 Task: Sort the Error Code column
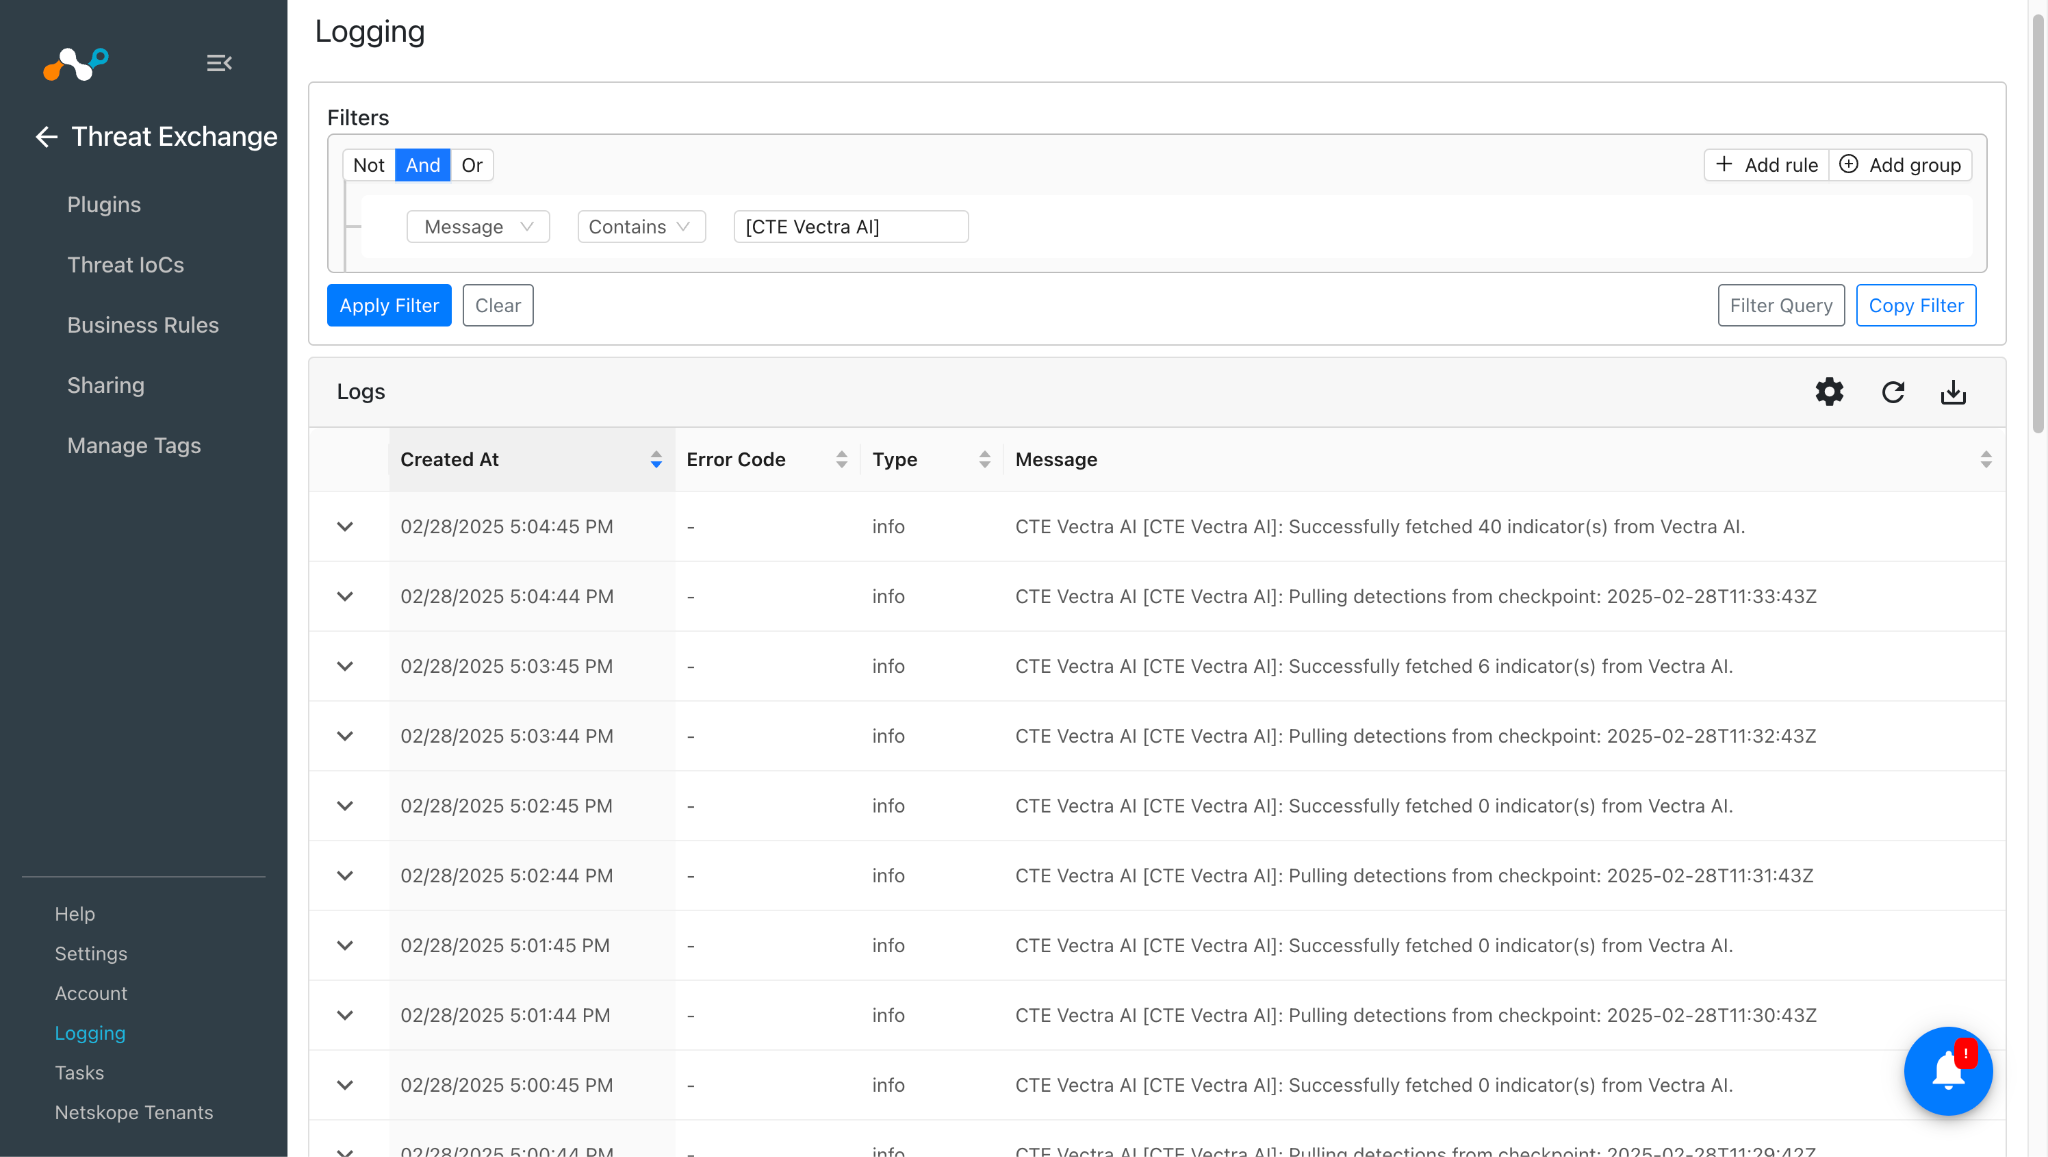point(841,459)
